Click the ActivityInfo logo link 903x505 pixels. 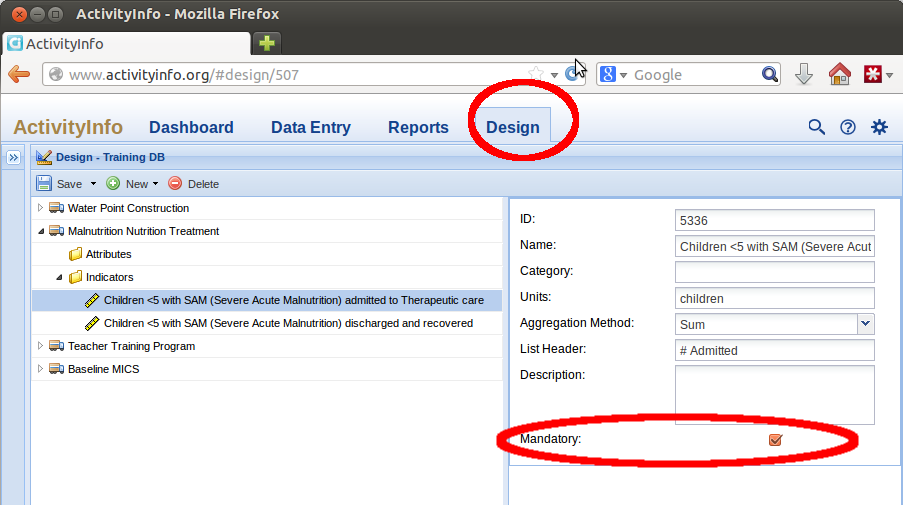[x=68, y=127]
